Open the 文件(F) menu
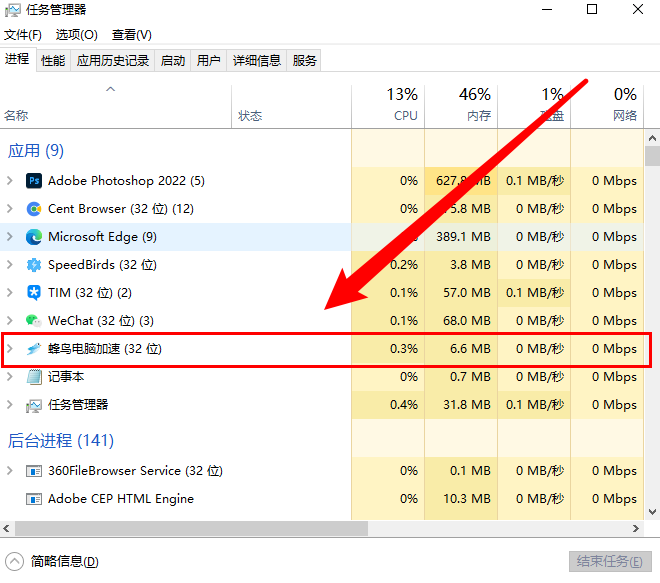660x583 pixels. [x=23, y=35]
